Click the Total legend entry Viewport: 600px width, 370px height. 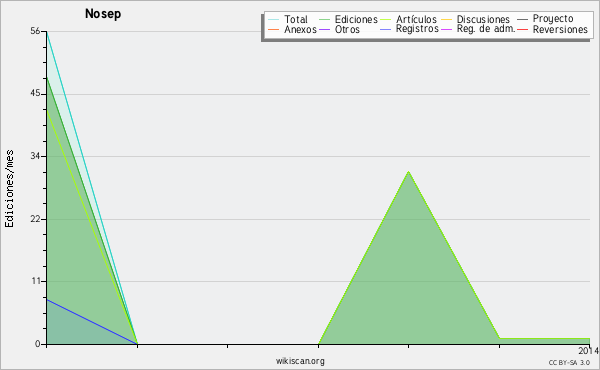point(288,20)
